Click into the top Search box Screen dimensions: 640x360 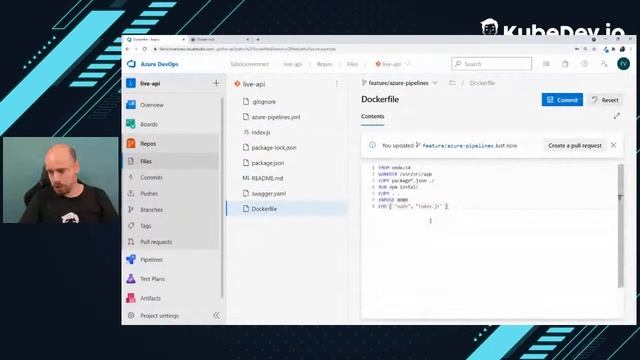[491, 64]
